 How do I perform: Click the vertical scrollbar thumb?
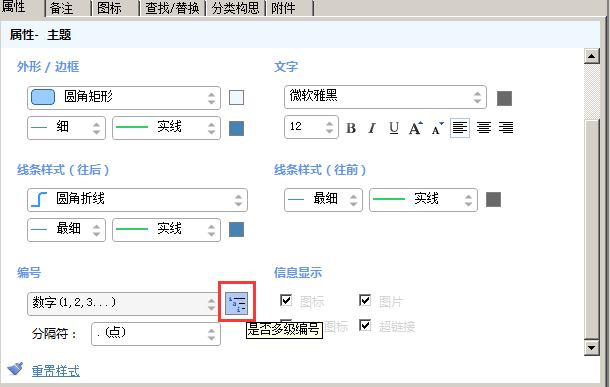click(x=591, y=229)
